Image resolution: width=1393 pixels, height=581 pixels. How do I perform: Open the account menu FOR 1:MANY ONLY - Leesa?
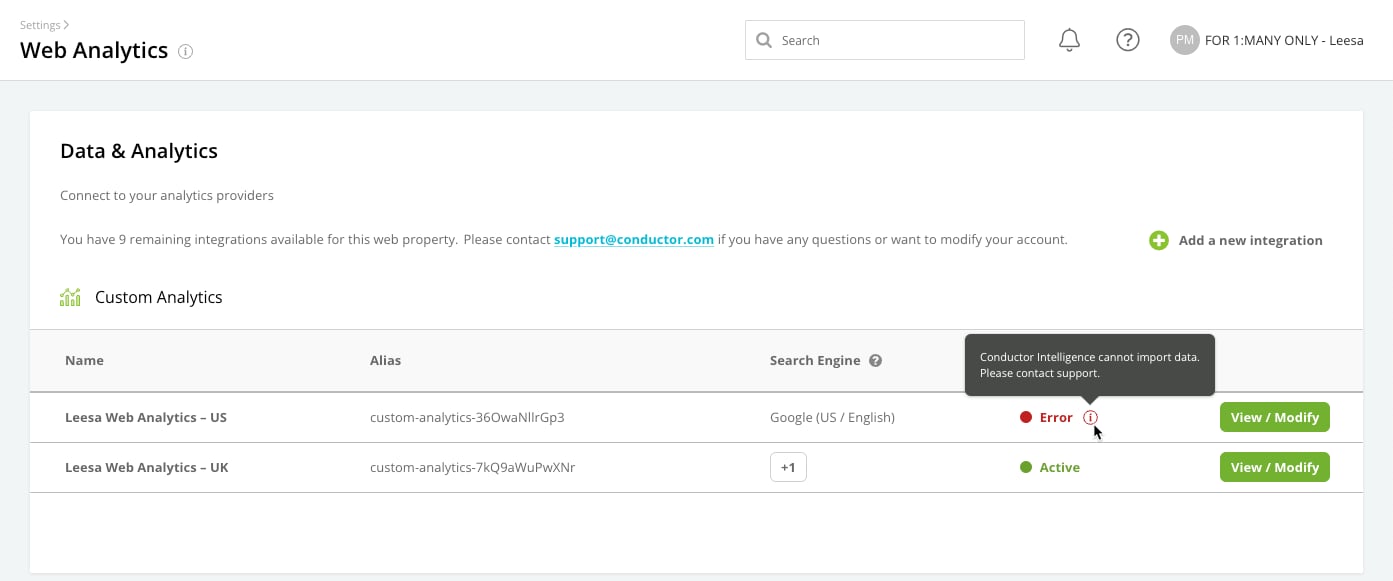coord(1284,41)
